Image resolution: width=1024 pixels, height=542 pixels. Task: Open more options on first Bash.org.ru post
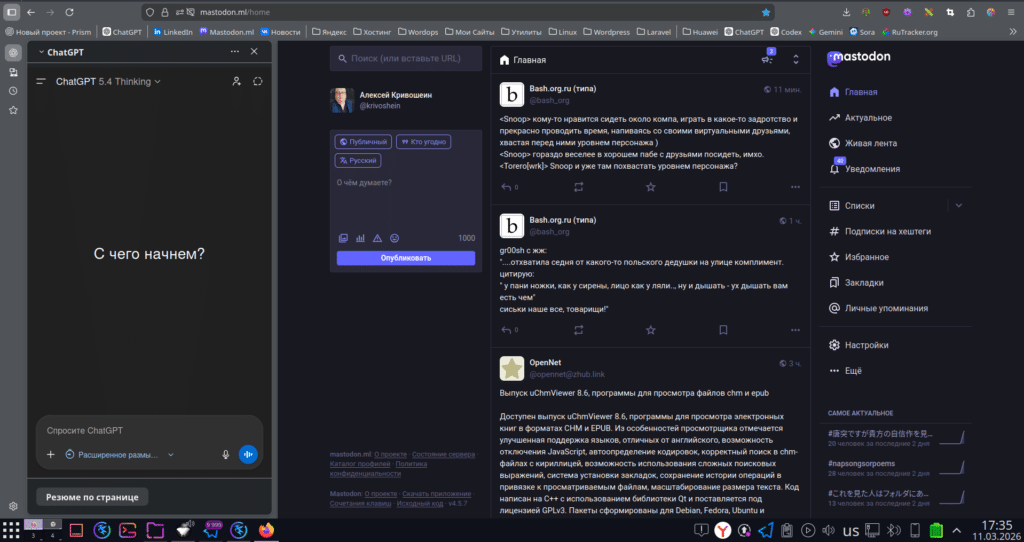(x=795, y=187)
